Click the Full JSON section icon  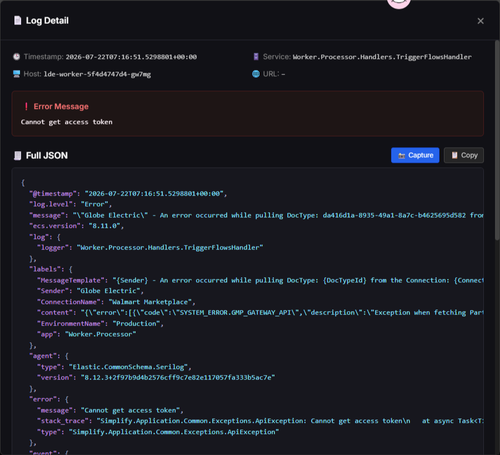17,156
